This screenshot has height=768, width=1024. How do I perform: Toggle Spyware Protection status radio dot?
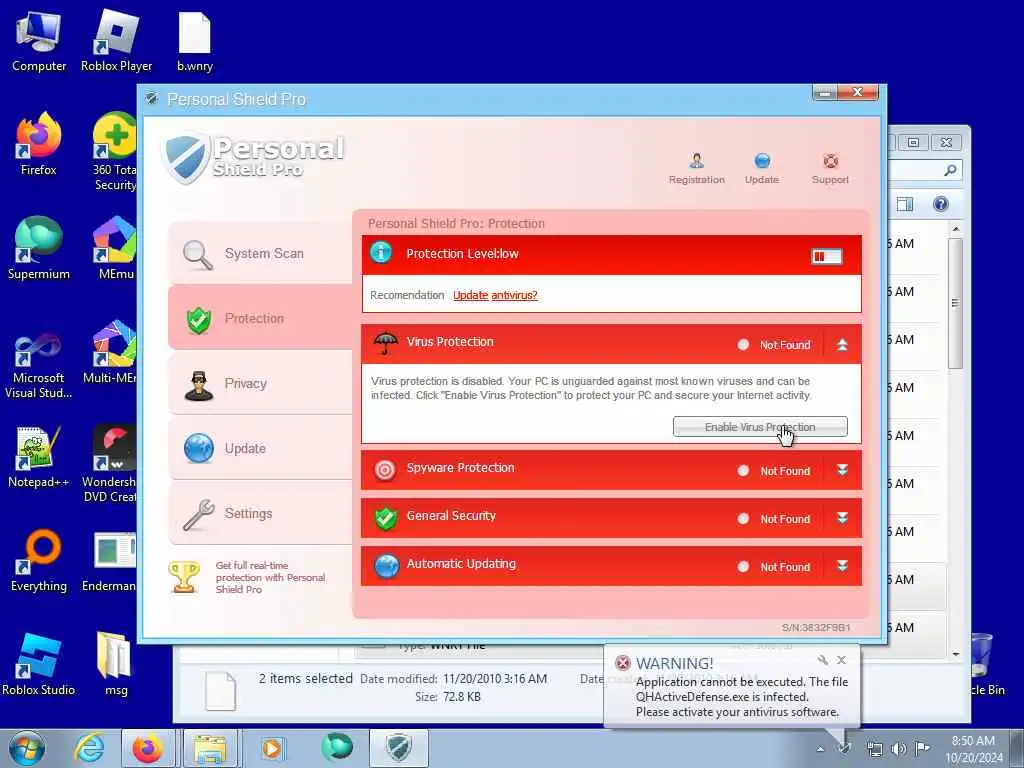743,470
